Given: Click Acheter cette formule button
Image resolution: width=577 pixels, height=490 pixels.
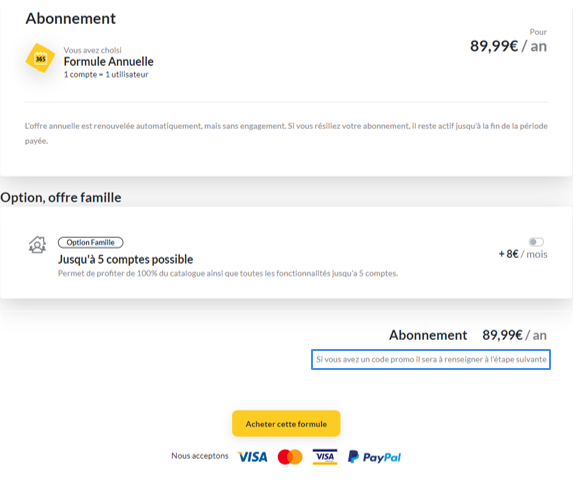Looking at the screenshot, I should [286, 424].
